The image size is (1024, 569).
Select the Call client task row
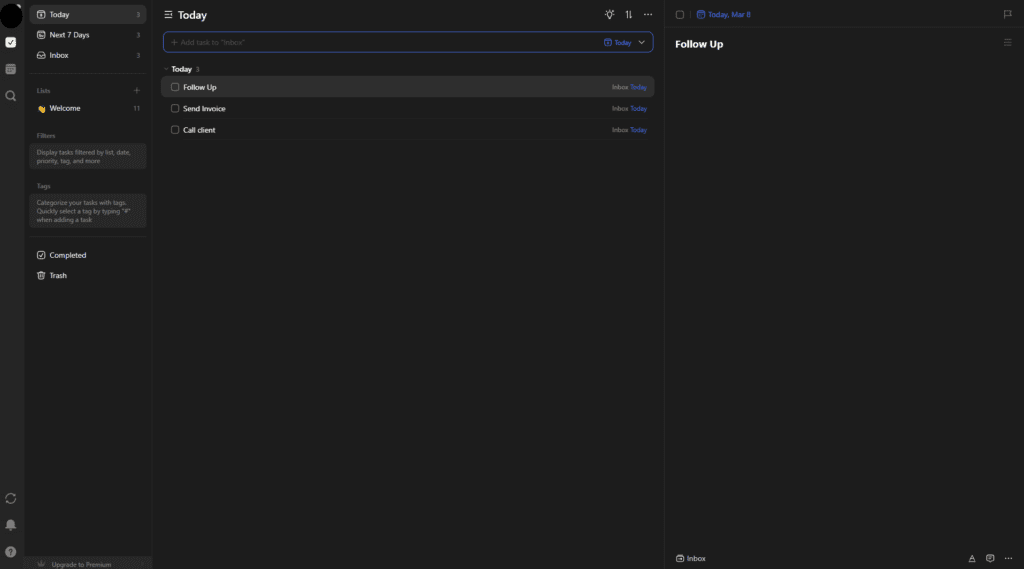point(408,130)
